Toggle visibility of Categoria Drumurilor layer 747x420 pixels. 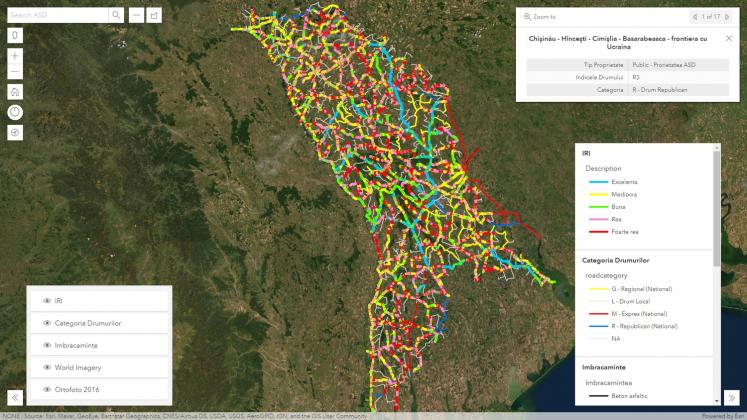[47, 323]
